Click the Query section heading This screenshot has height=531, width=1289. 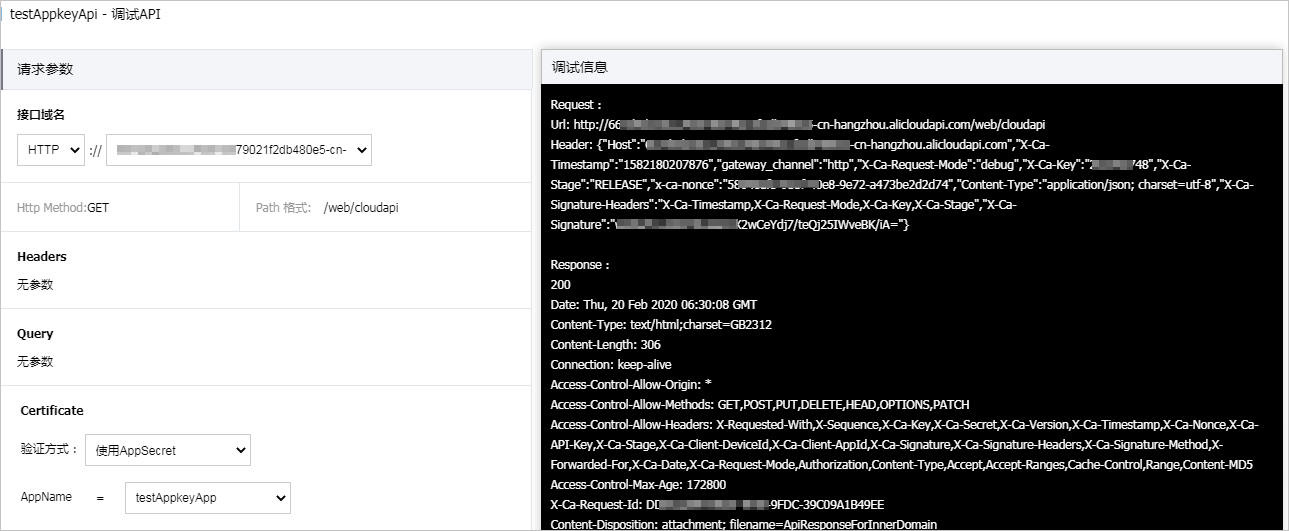[x=35, y=334]
